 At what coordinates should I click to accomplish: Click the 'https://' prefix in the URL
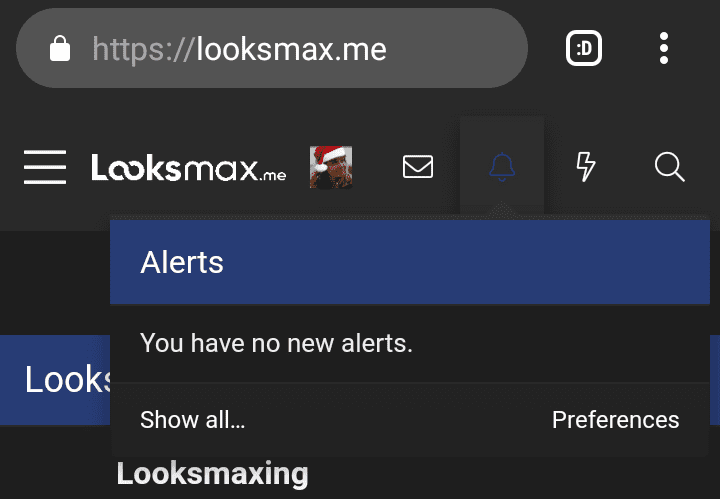click(142, 49)
